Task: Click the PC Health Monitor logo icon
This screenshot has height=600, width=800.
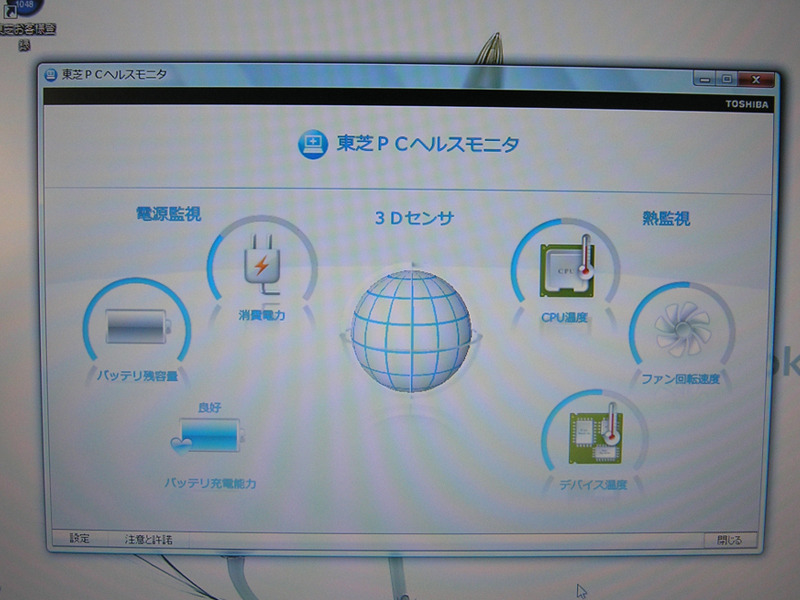Action: [313, 144]
